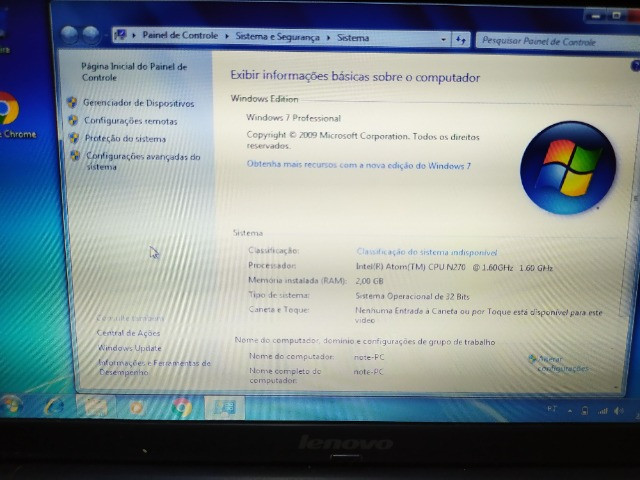Click shield icon beside Configurações avançadas

coord(75,156)
